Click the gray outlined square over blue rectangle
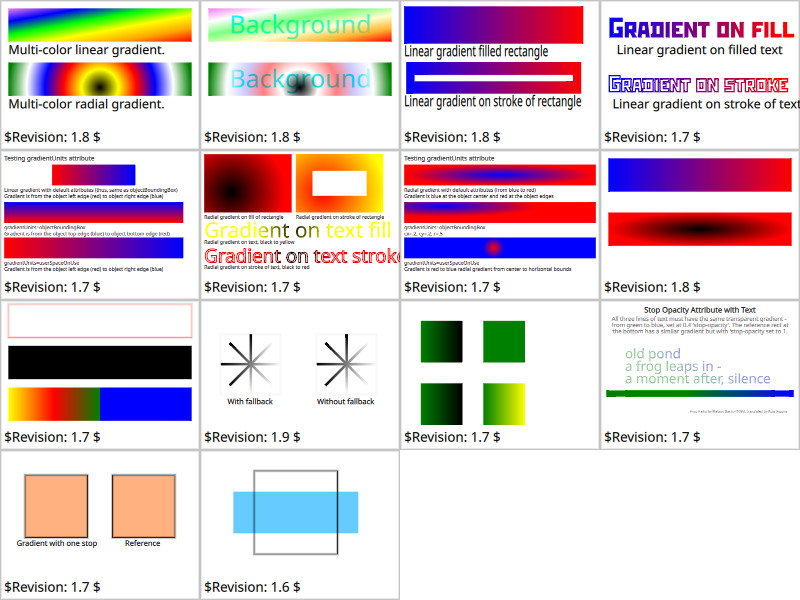This screenshot has width=800, height=600. click(x=295, y=512)
